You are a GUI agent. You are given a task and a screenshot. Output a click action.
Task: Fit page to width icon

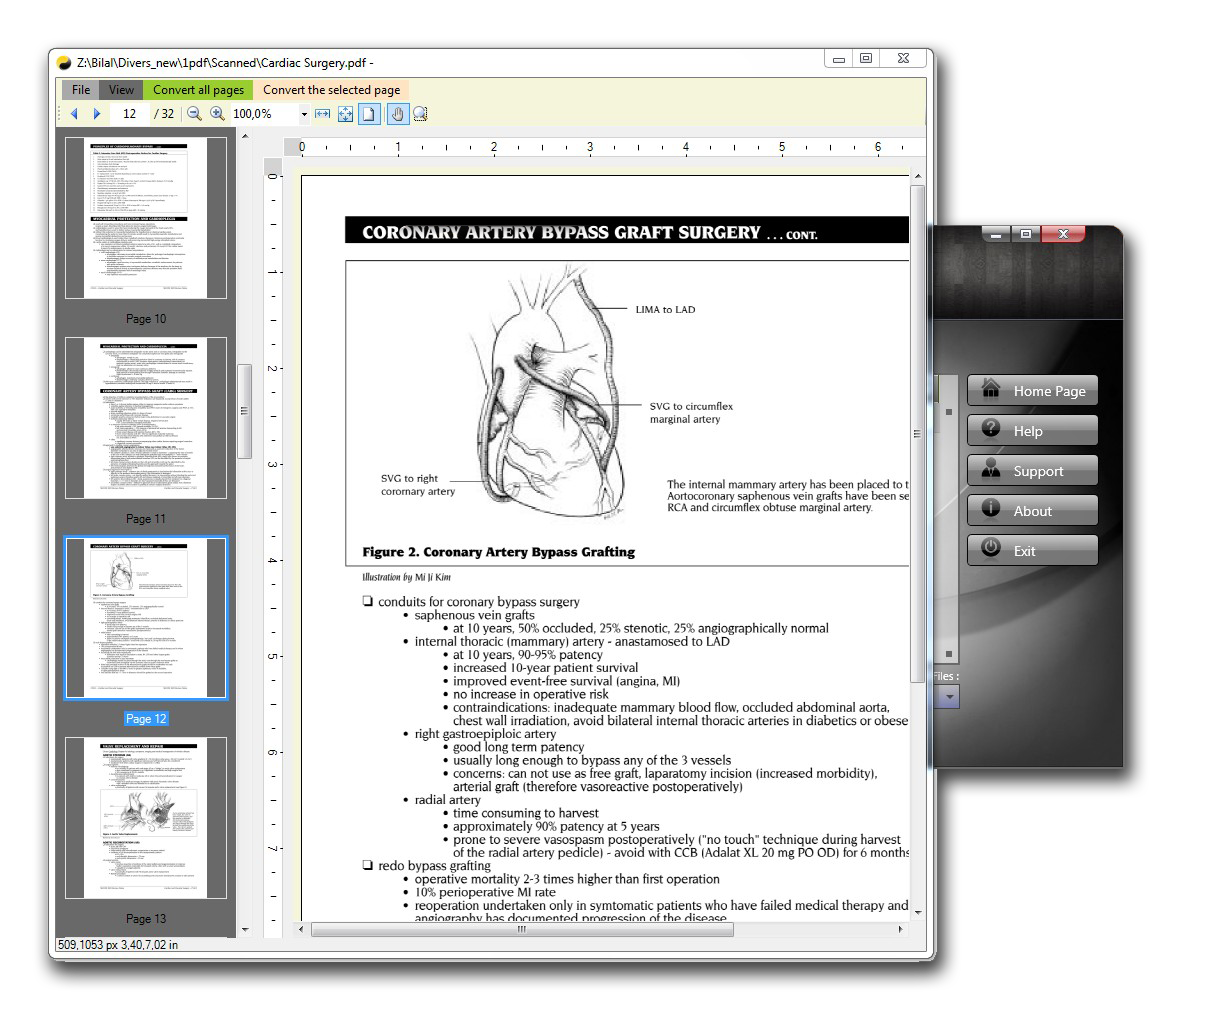coord(322,114)
